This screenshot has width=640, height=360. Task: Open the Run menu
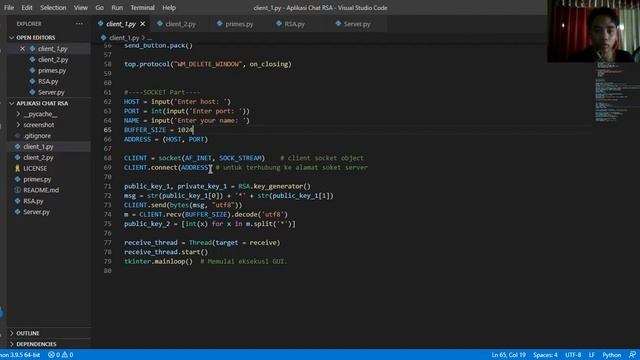pos(117,8)
